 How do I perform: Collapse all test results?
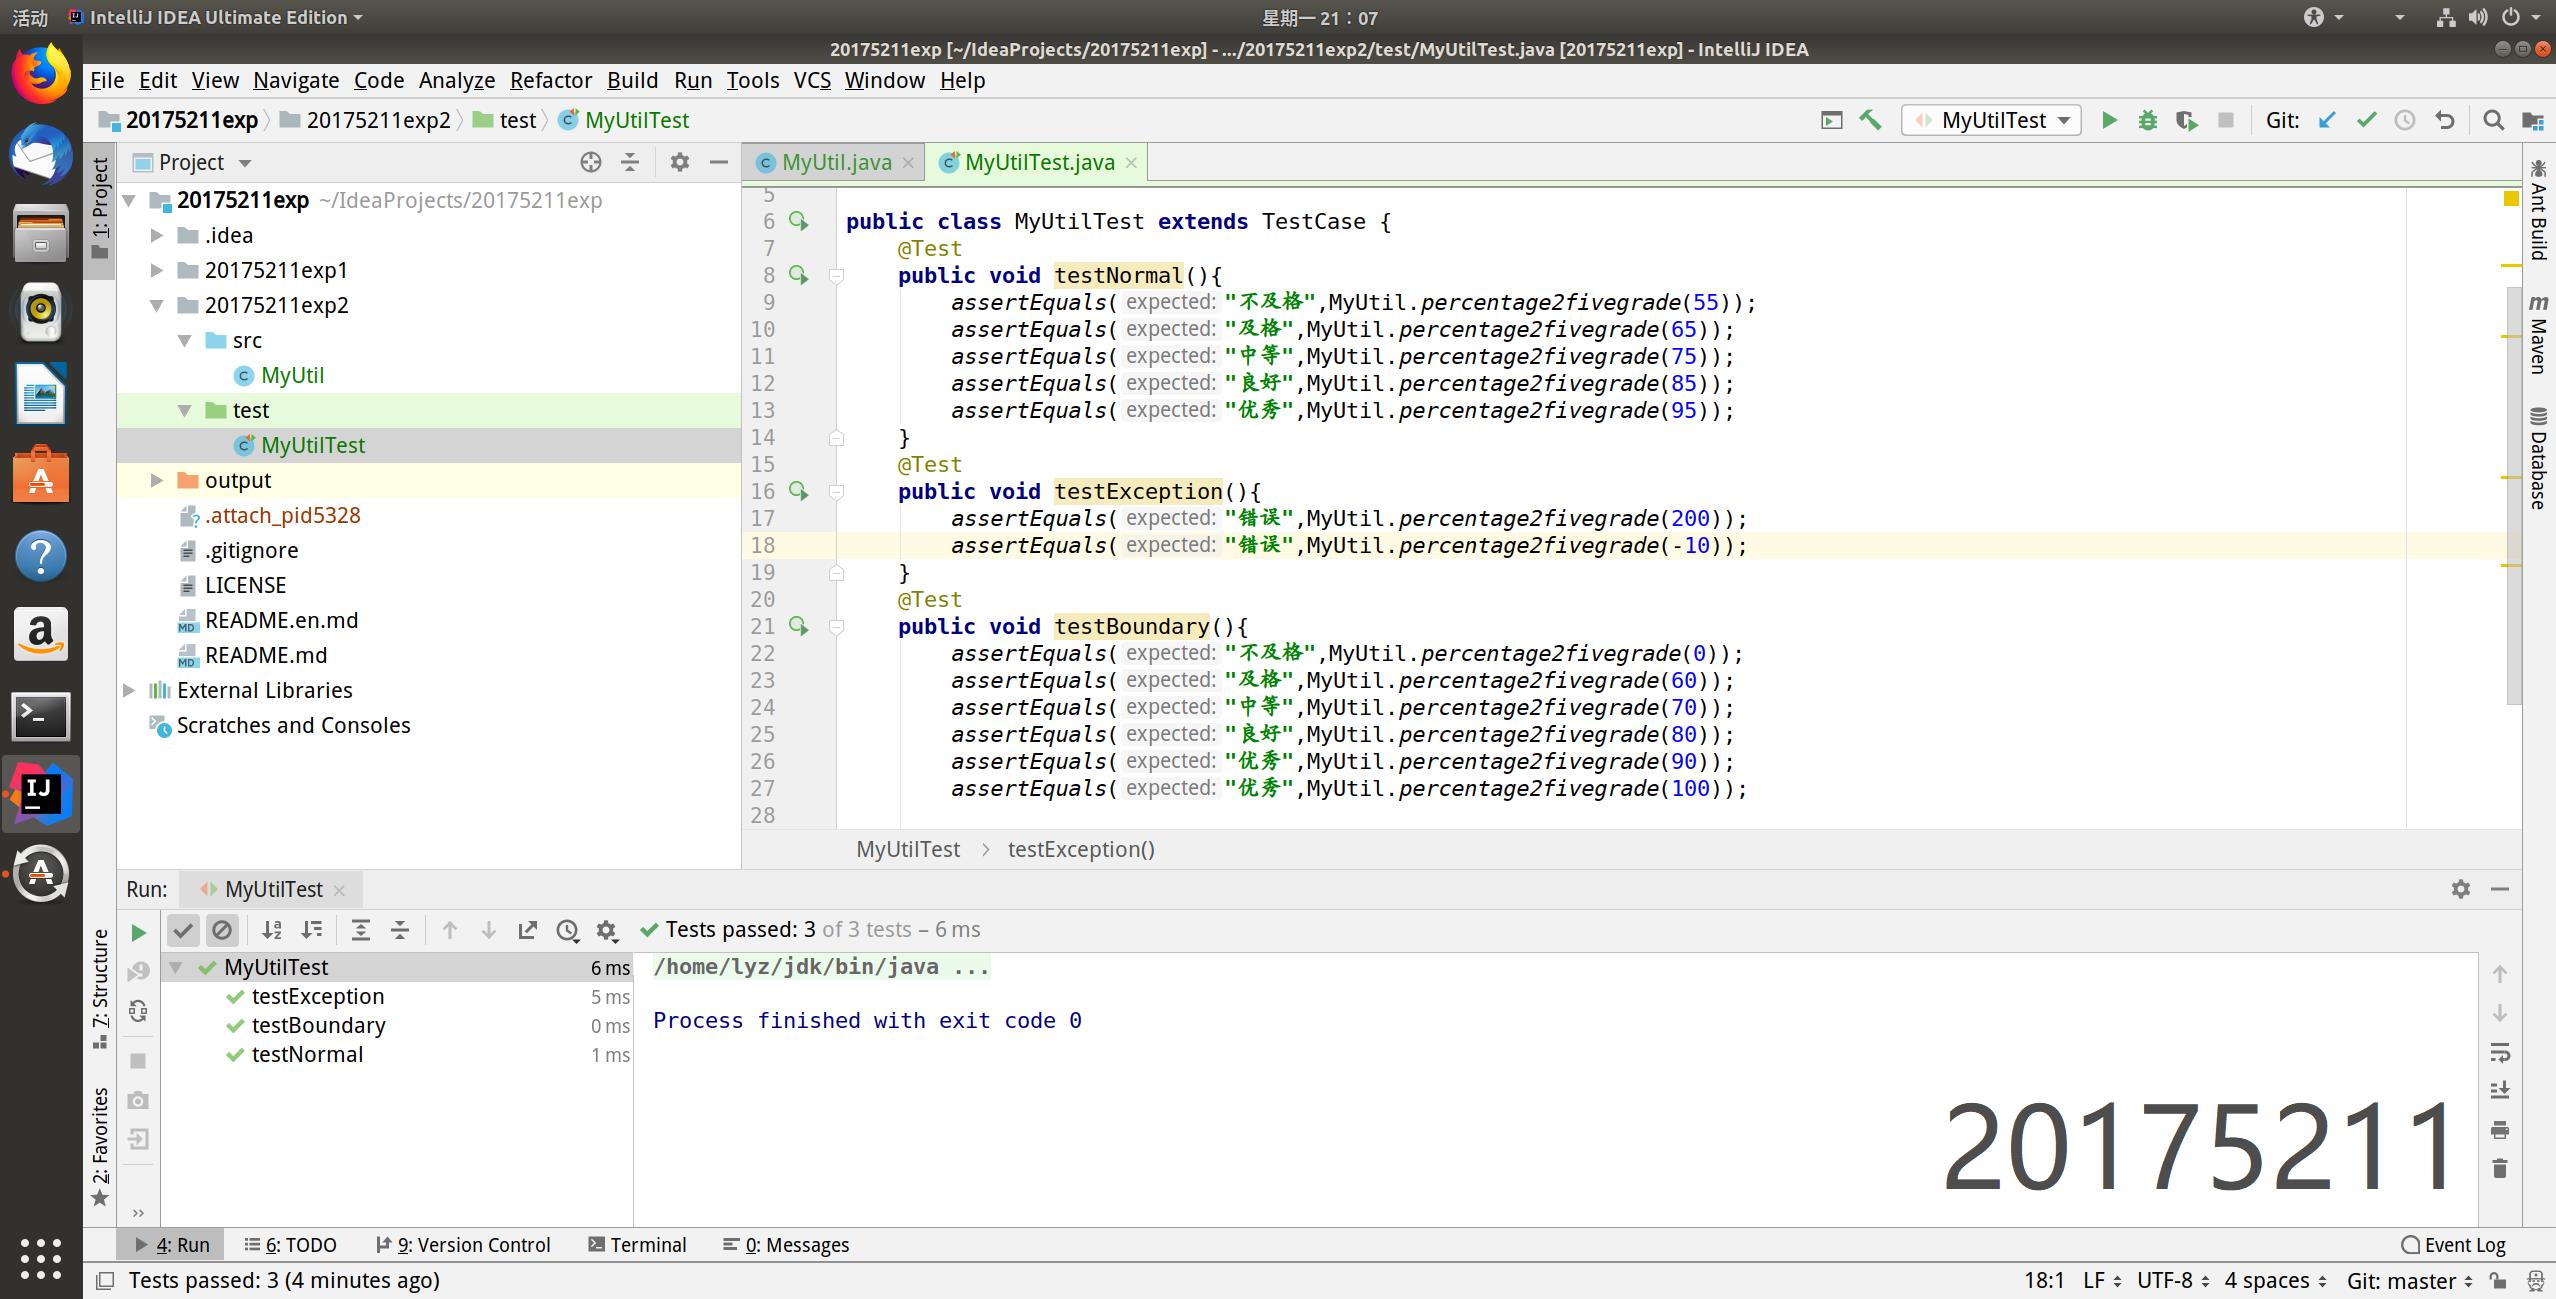[400, 930]
